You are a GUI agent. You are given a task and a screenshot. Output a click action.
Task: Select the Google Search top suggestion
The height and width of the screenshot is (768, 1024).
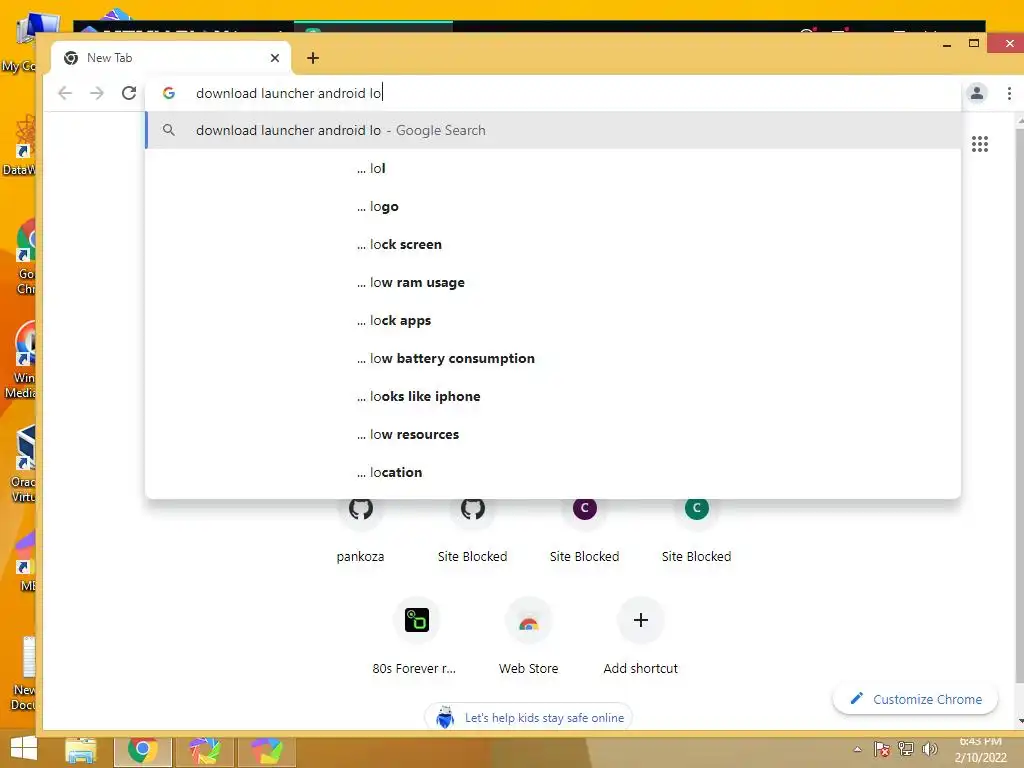(552, 130)
